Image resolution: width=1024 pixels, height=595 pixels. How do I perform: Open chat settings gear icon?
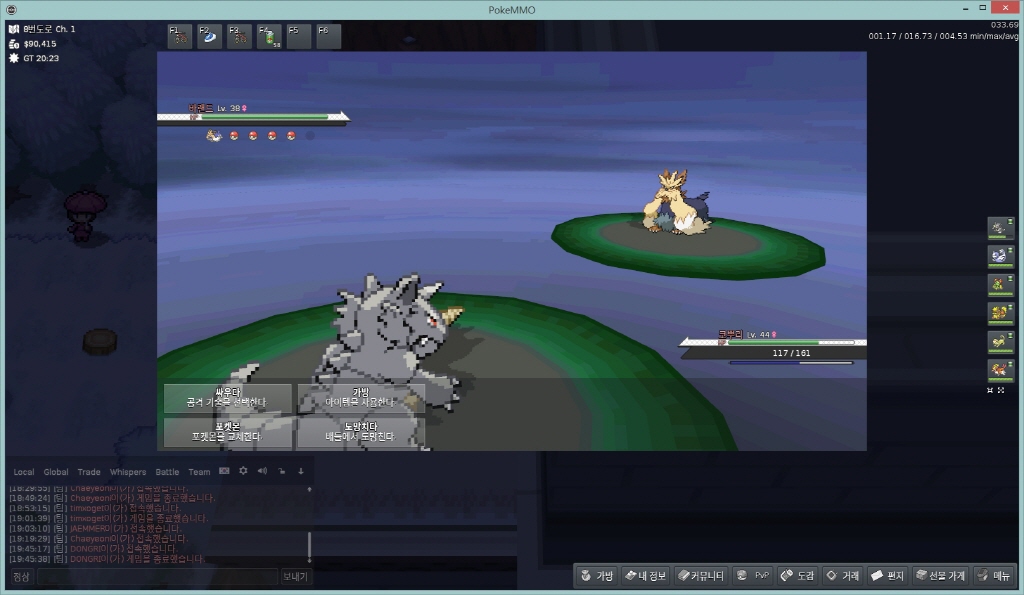[243, 471]
